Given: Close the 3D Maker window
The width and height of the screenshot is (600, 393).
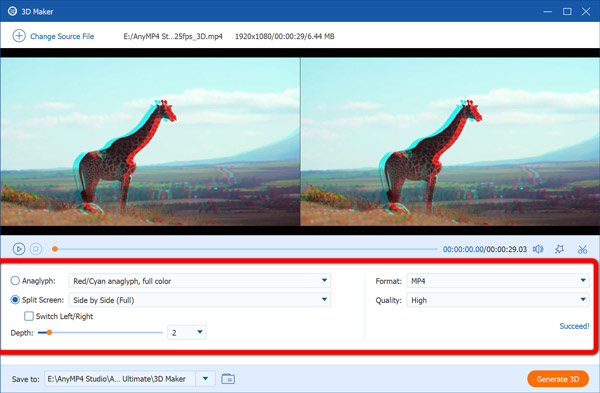Looking at the screenshot, I should click(x=586, y=11).
